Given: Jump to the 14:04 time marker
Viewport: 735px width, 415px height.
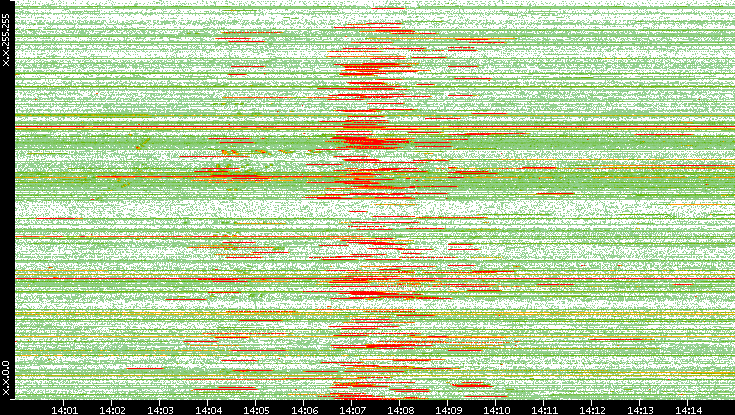Looking at the screenshot, I should pos(208,408).
